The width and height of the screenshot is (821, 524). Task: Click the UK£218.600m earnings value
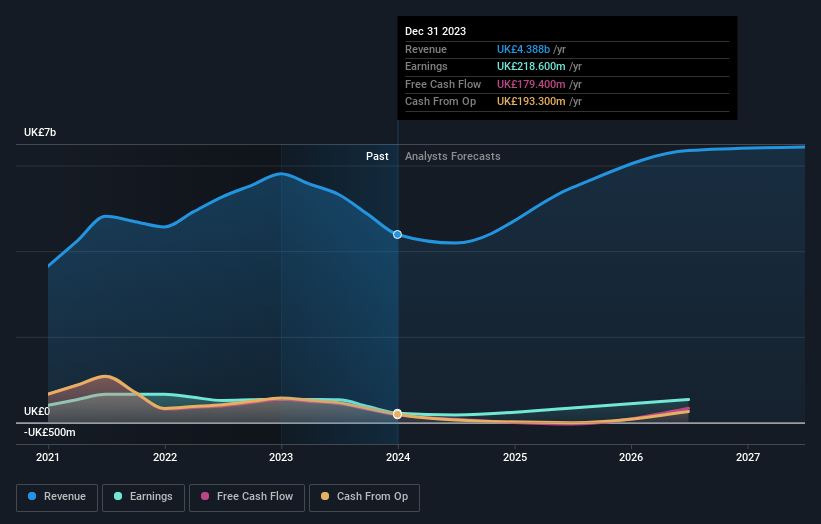pos(531,66)
